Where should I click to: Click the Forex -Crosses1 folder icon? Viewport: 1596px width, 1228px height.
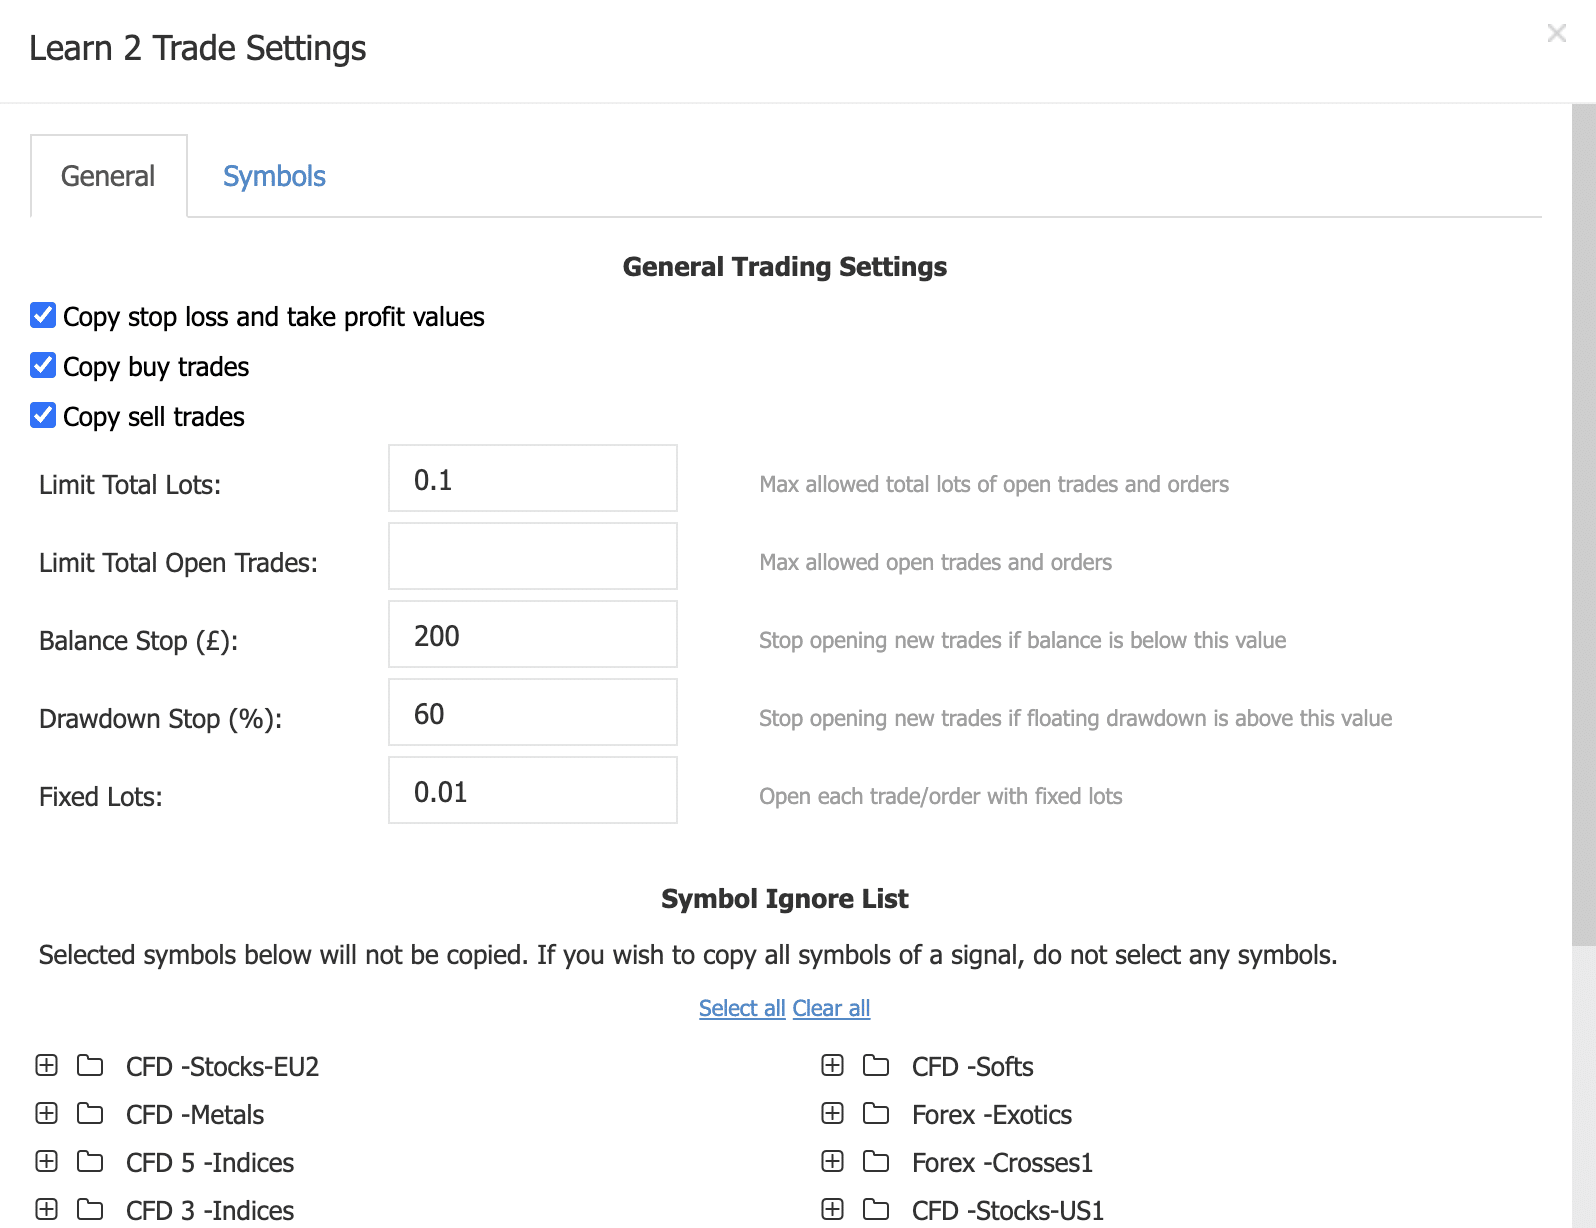pyautogui.click(x=876, y=1162)
